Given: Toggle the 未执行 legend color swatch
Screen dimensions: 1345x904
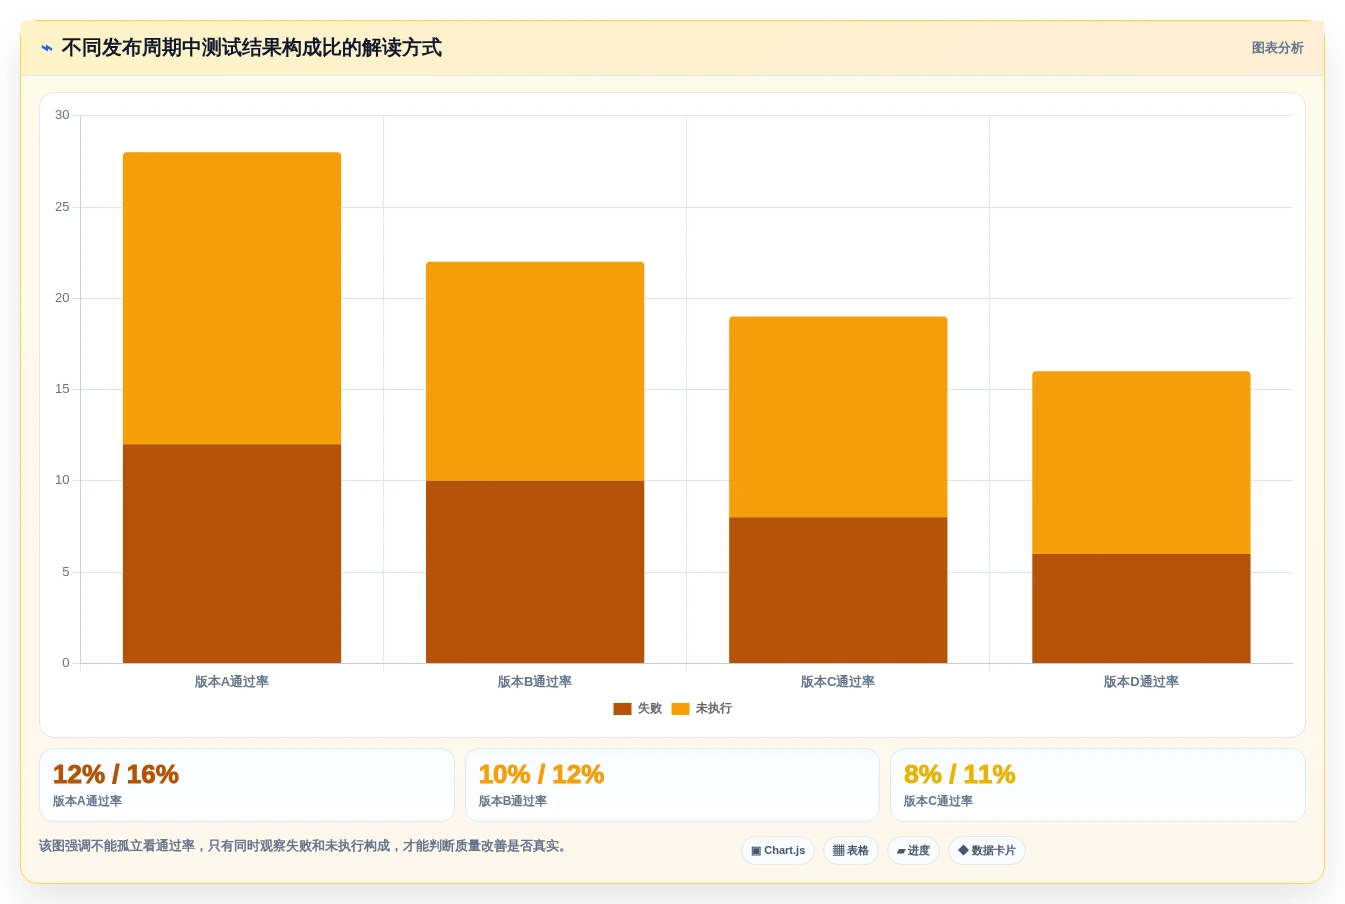Looking at the screenshot, I should click(680, 709).
